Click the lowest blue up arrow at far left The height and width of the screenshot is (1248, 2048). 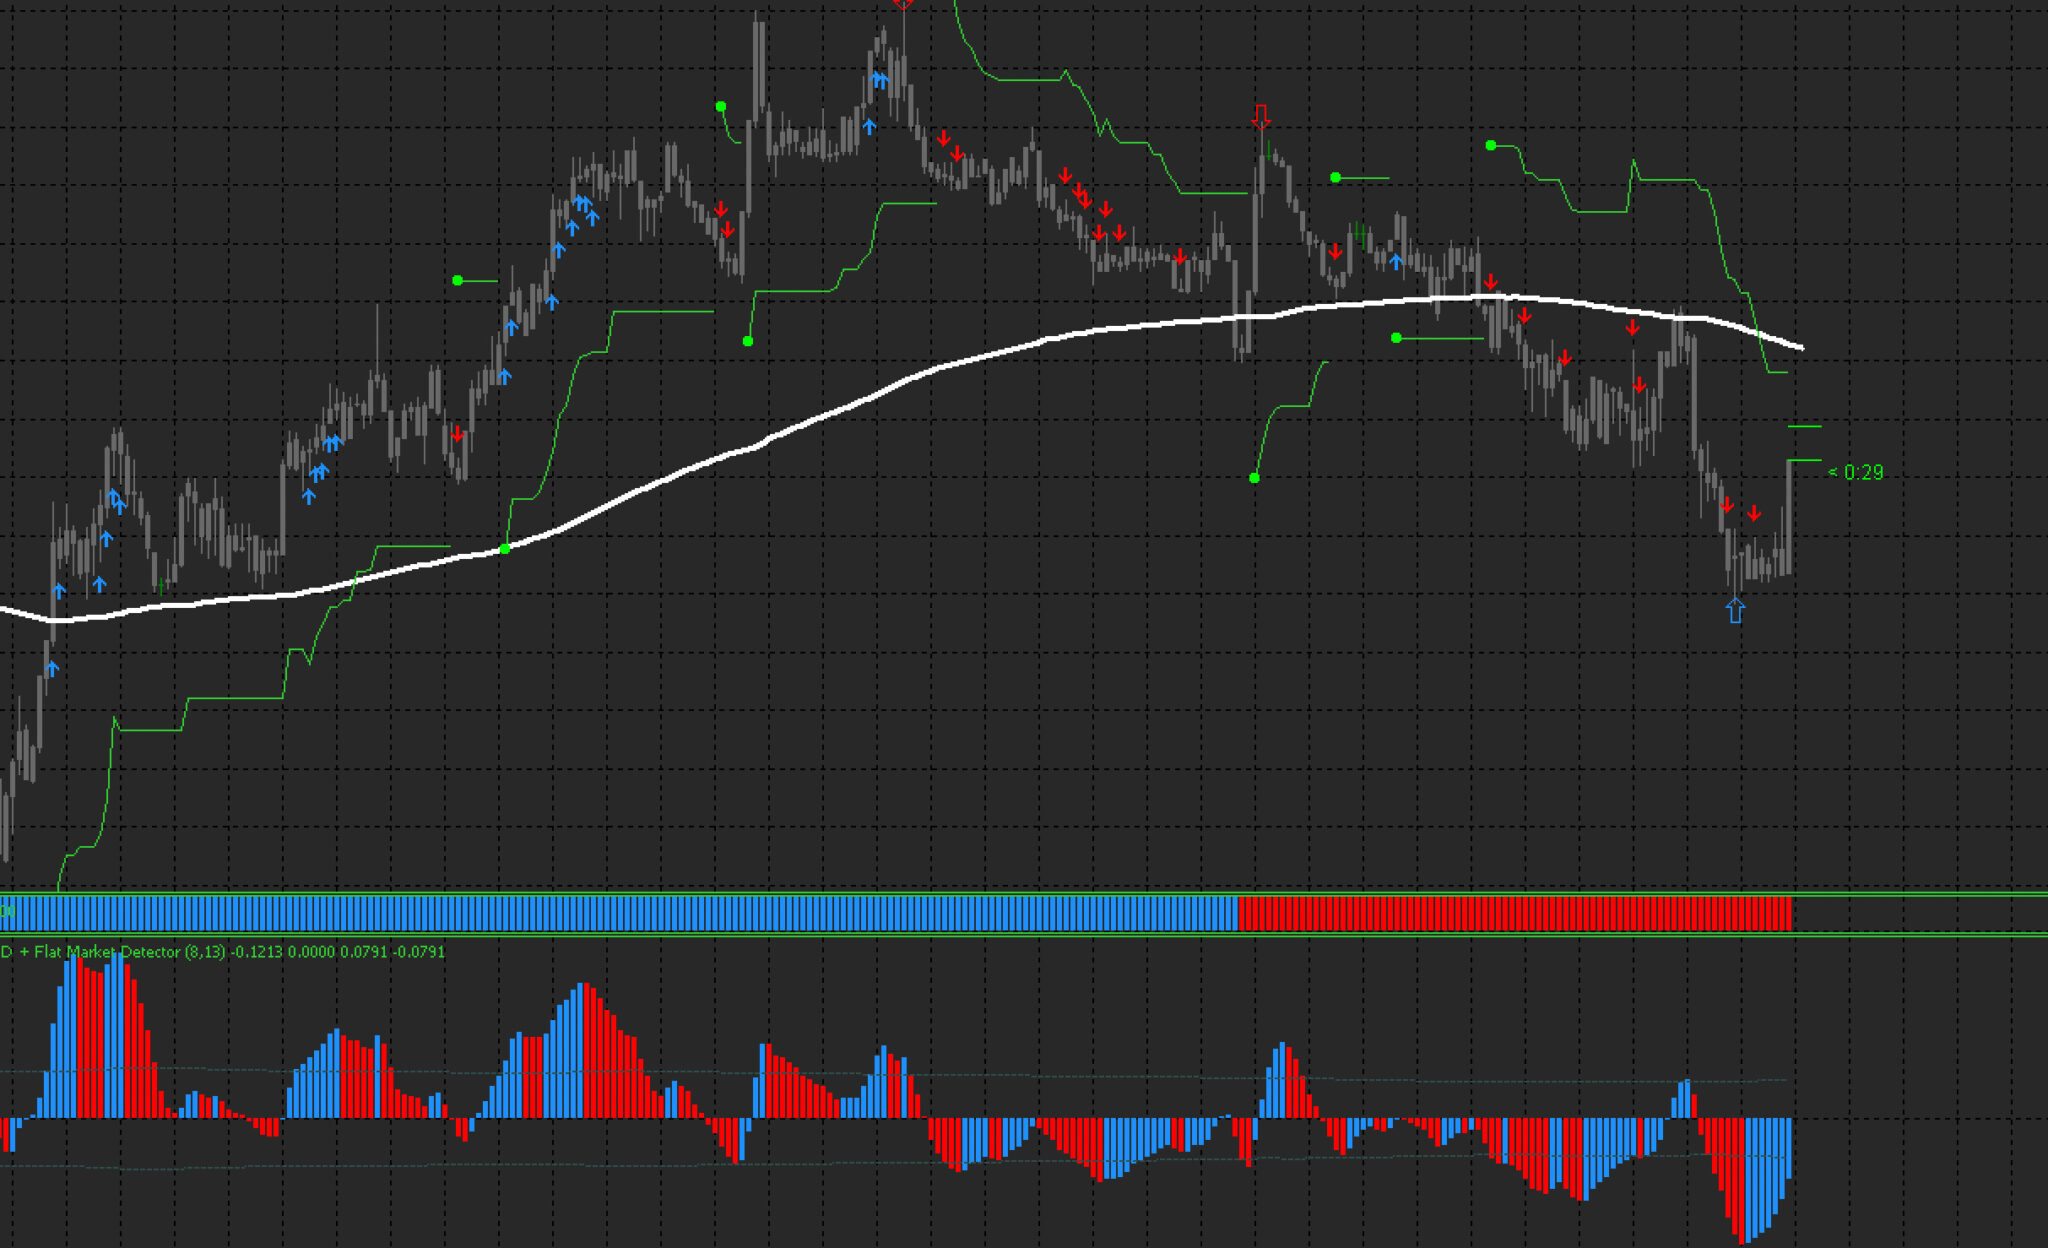[x=52, y=668]
